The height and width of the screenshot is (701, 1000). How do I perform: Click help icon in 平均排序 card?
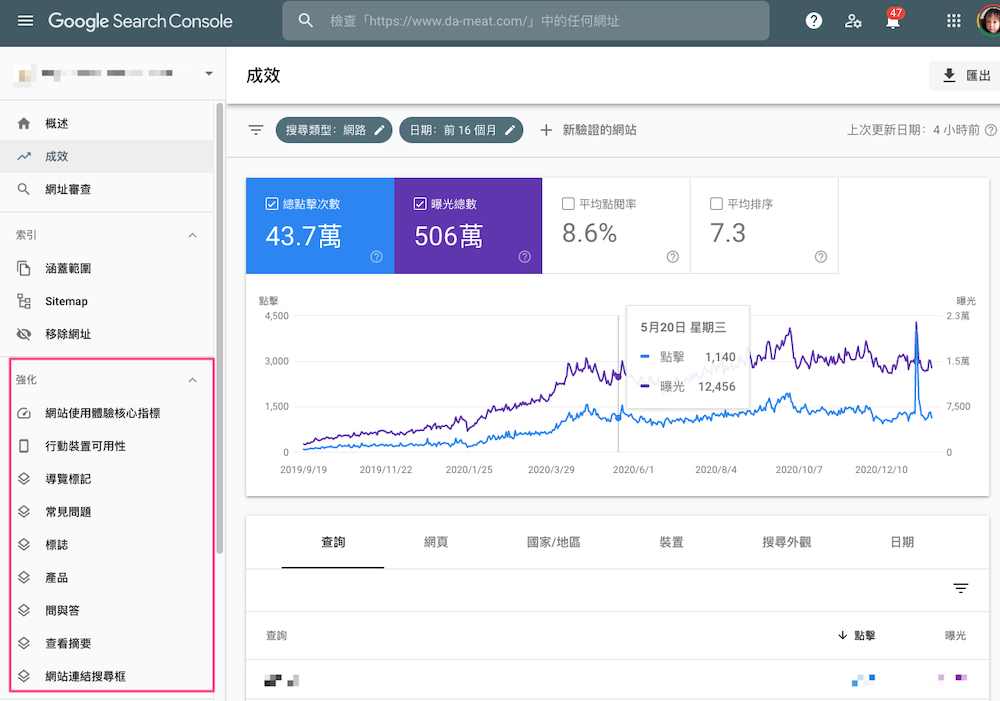pyautogui.click(x=821, y=256)
